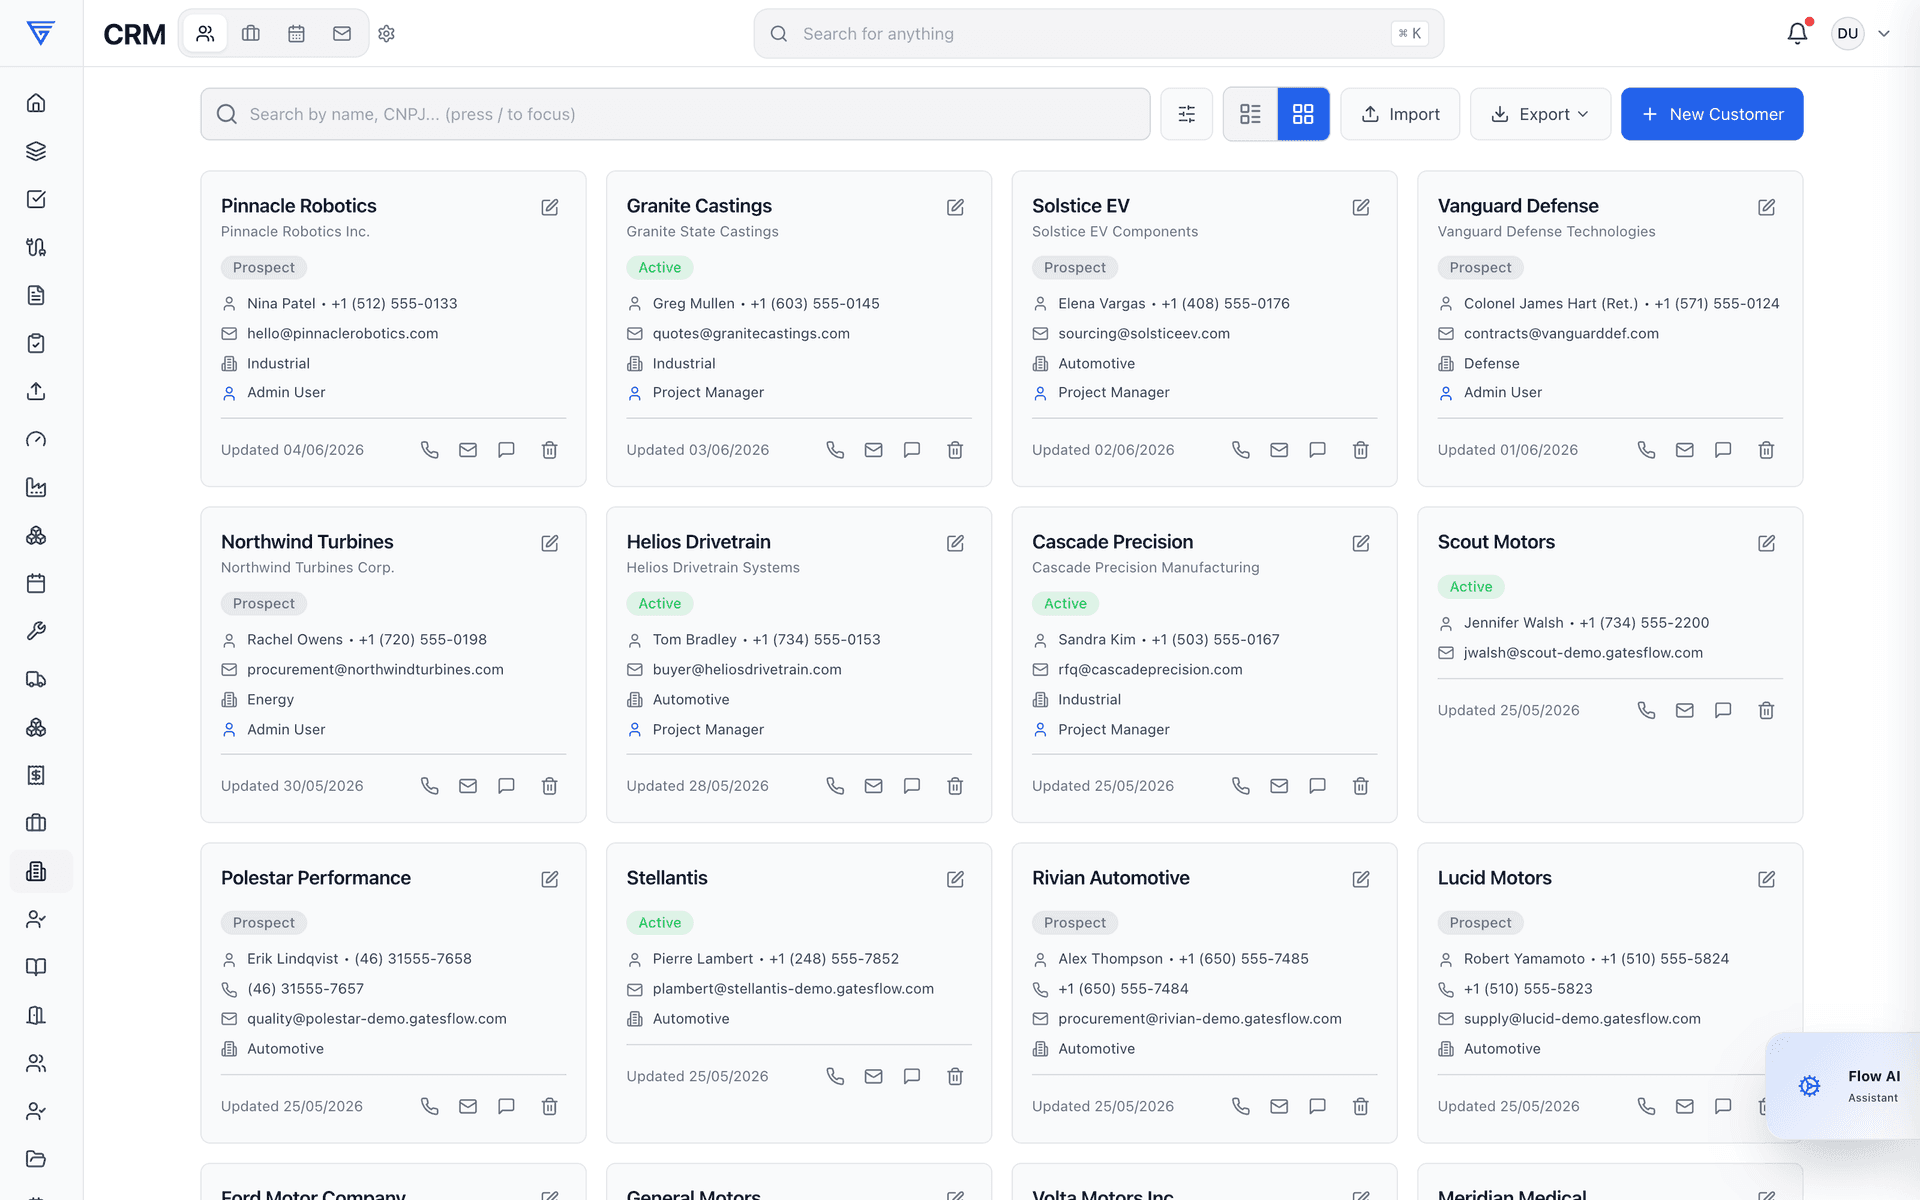Screen dimensions: 1920x1200
Task: Click the global Search for anything box
Action: coord(1098,34)
